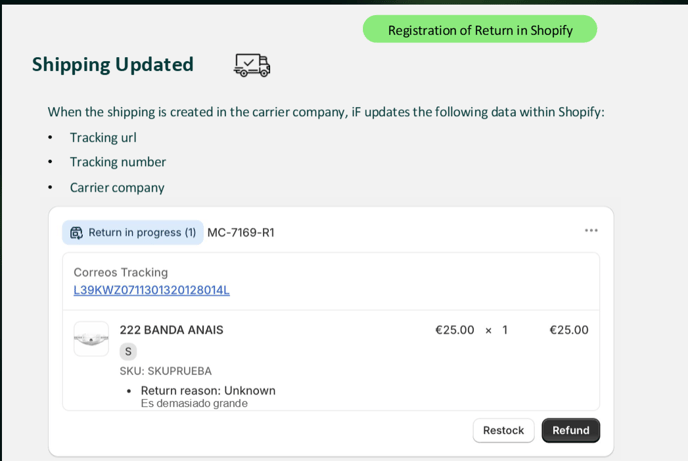Open the 222 BANDA ANAIS product thumbnail
The image size is (688, 461).
(x=91, y=339)
